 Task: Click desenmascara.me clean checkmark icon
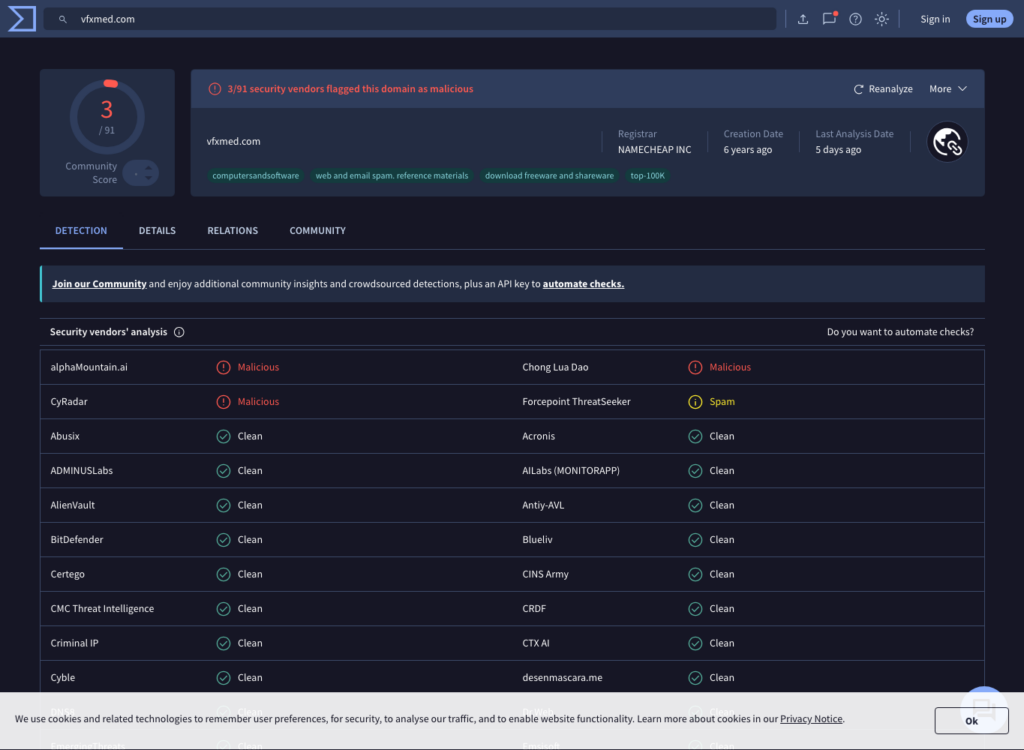[695, 678]
